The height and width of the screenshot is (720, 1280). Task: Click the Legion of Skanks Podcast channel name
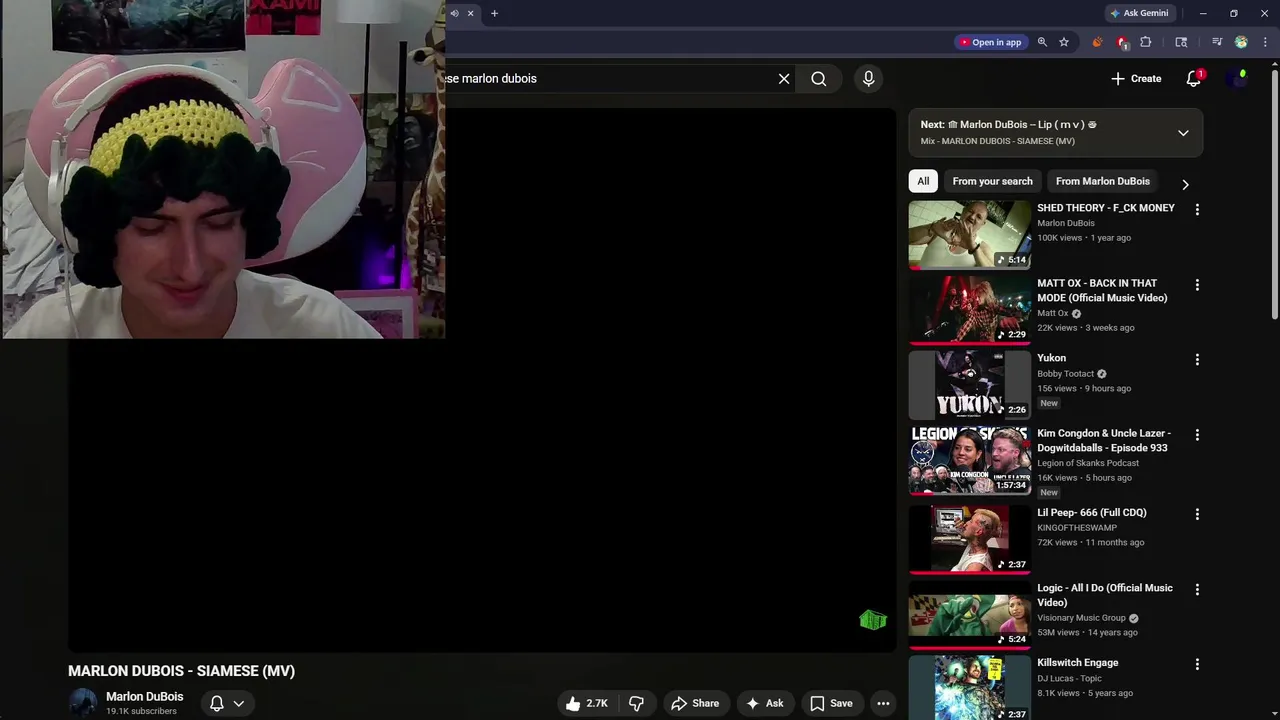click(x=1088, y=463)
